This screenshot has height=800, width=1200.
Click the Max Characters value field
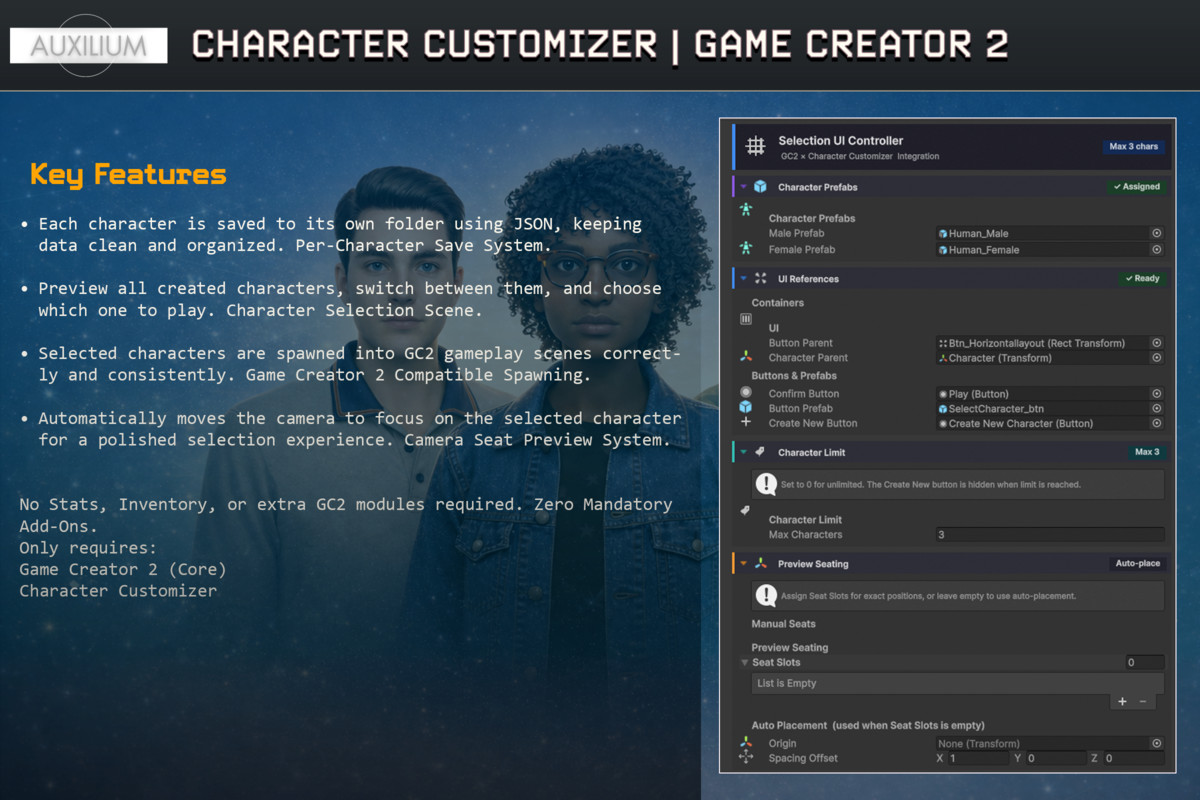pos(1050,535)
